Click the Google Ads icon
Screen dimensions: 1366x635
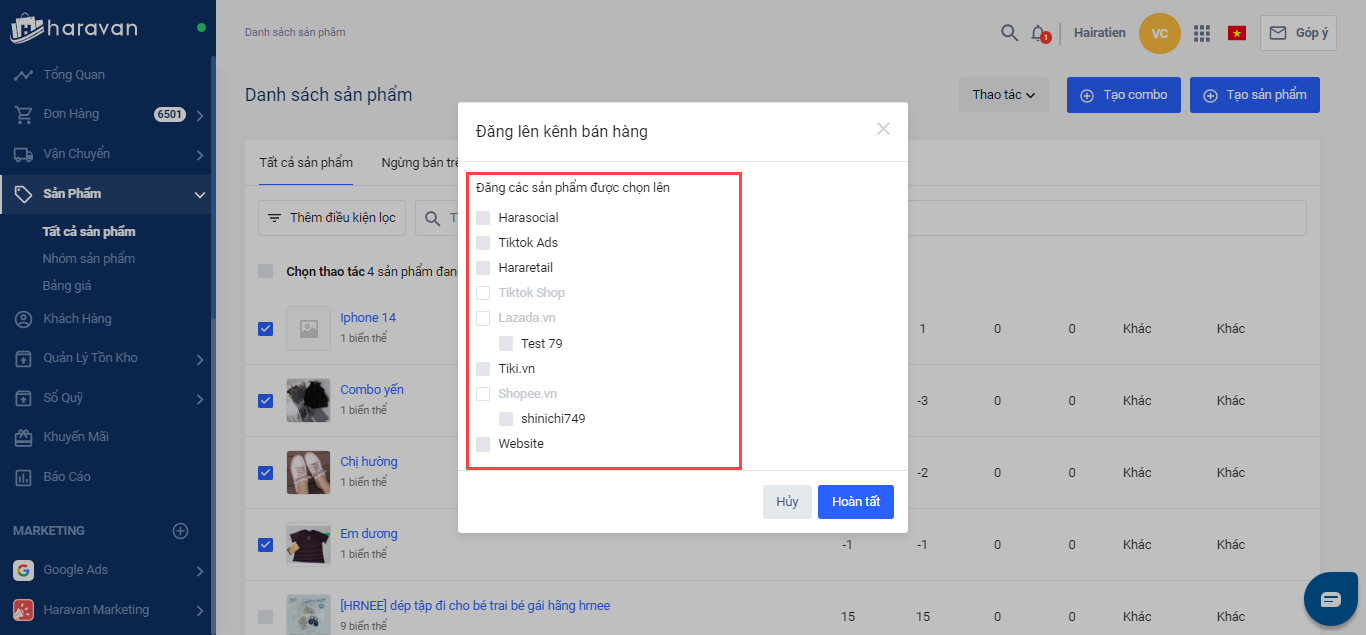pyautogui.click(x=23, y=570)
